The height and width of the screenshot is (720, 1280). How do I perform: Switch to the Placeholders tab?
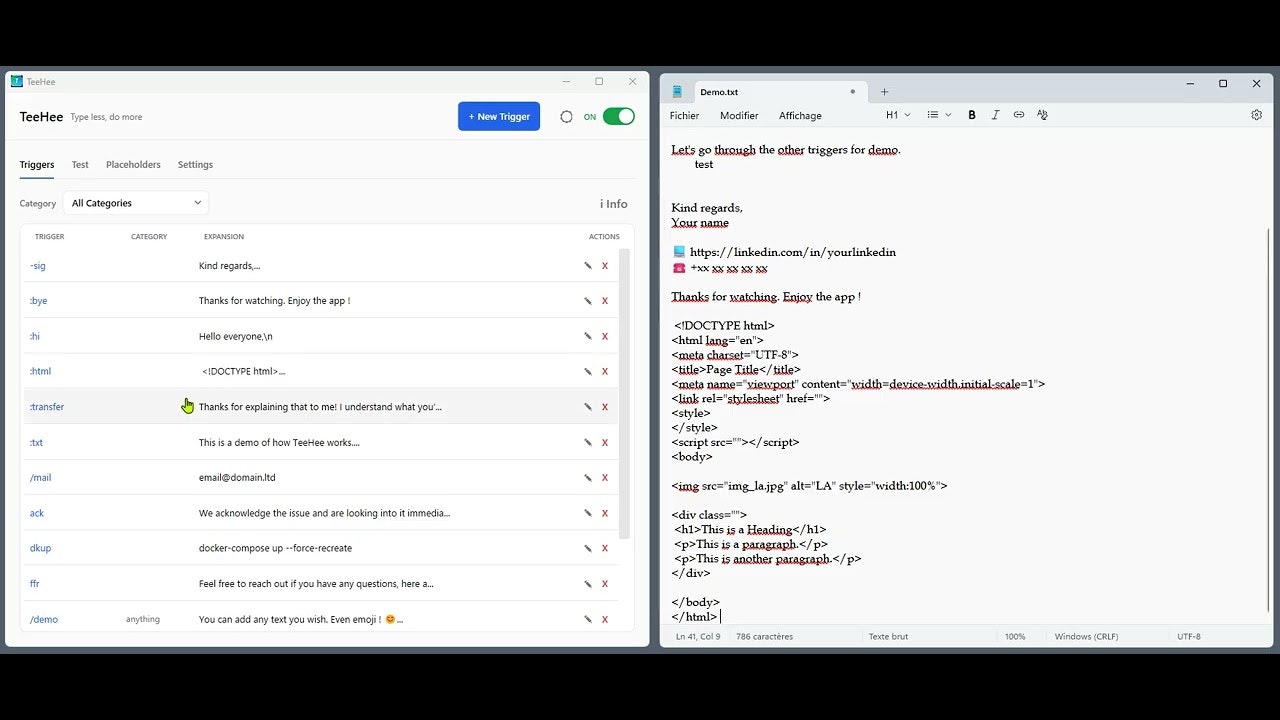(x=133, y=165)
